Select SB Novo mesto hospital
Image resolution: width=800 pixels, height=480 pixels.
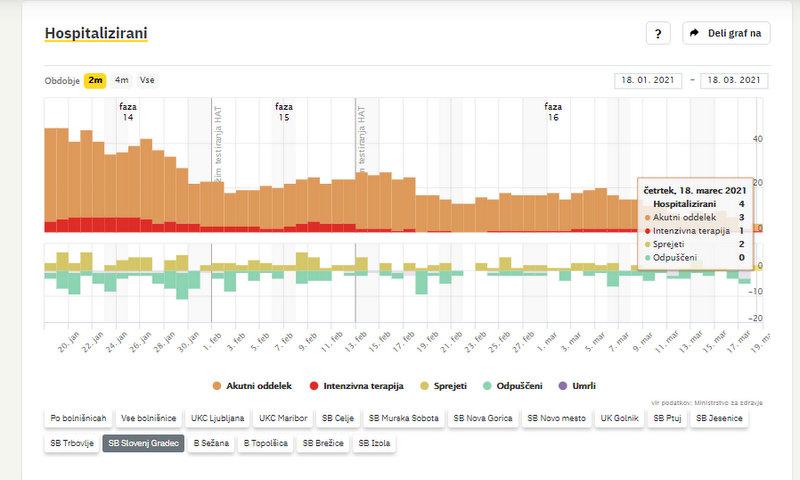pos(559,418)
